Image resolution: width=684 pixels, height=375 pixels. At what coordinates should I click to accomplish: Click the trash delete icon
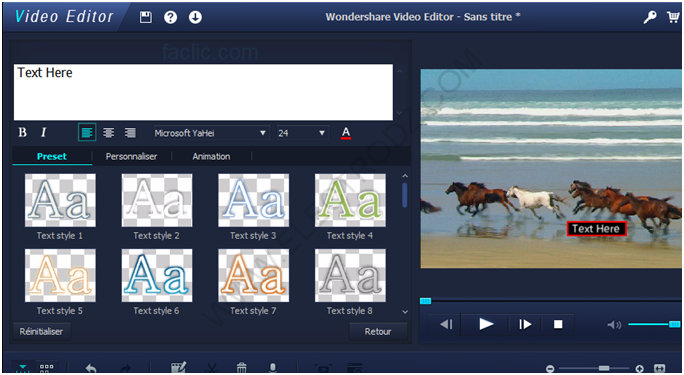point(242,368)
